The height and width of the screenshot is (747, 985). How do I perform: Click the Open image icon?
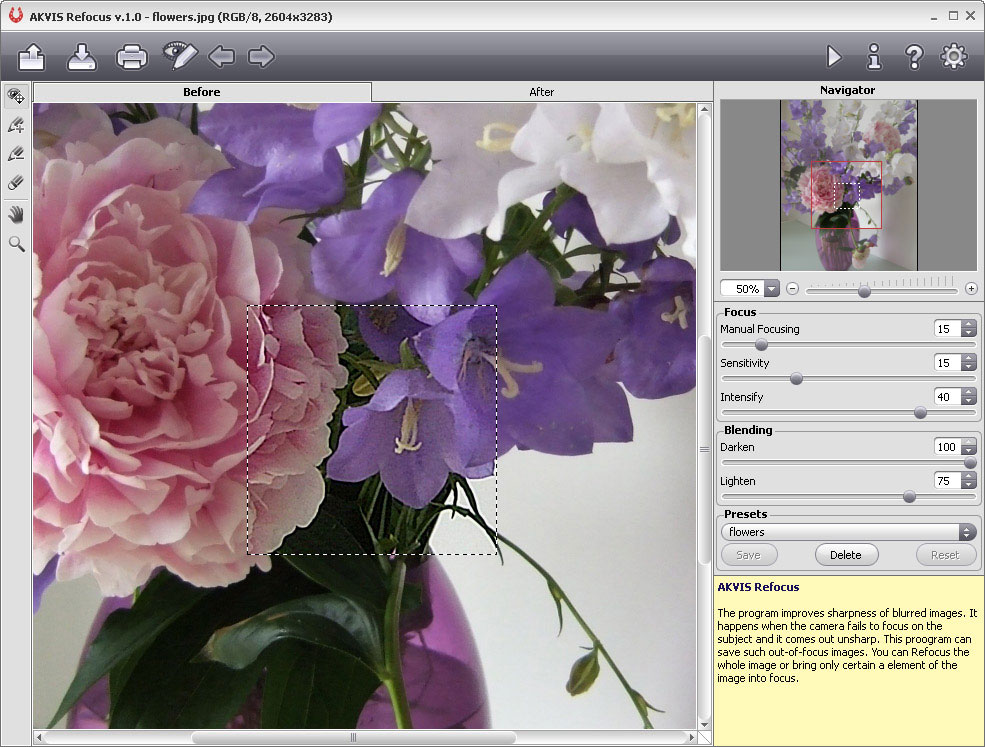click(32, 57)
